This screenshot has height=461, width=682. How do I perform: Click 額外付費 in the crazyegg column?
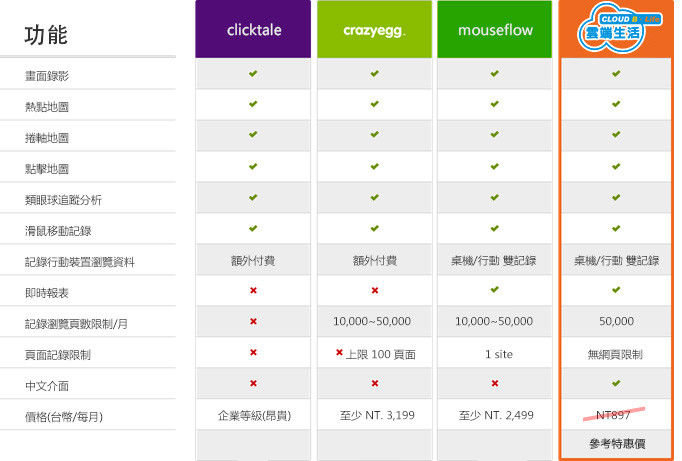point(374,261)
